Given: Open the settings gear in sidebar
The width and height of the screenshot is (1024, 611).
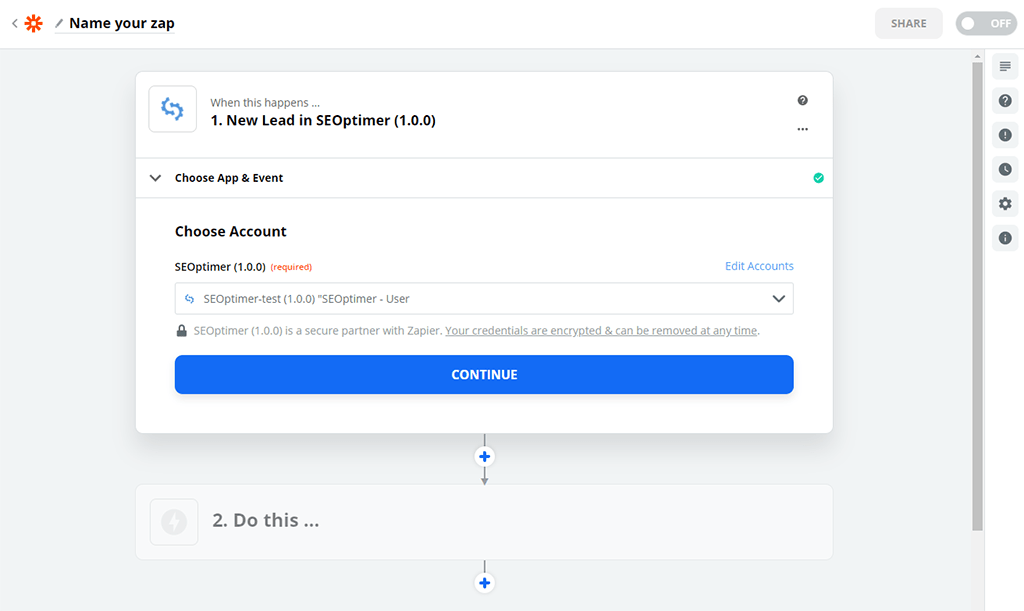Looking at the screenshot, I should (1005, 204).
